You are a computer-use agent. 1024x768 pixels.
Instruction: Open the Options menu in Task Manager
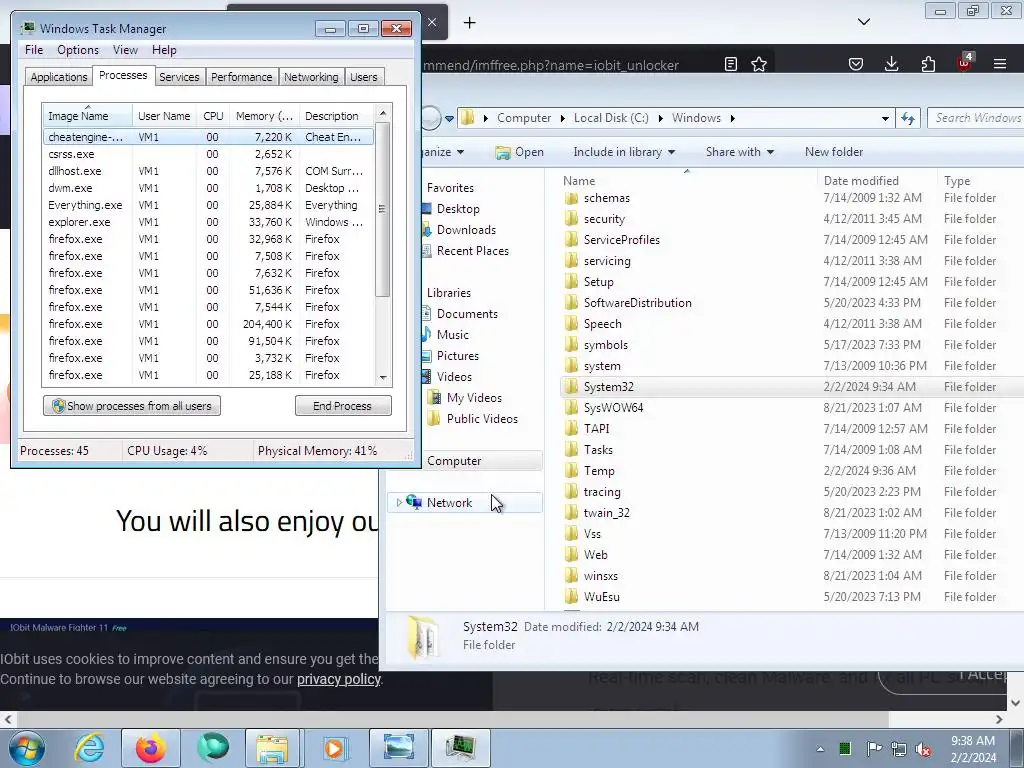[78, 50]
